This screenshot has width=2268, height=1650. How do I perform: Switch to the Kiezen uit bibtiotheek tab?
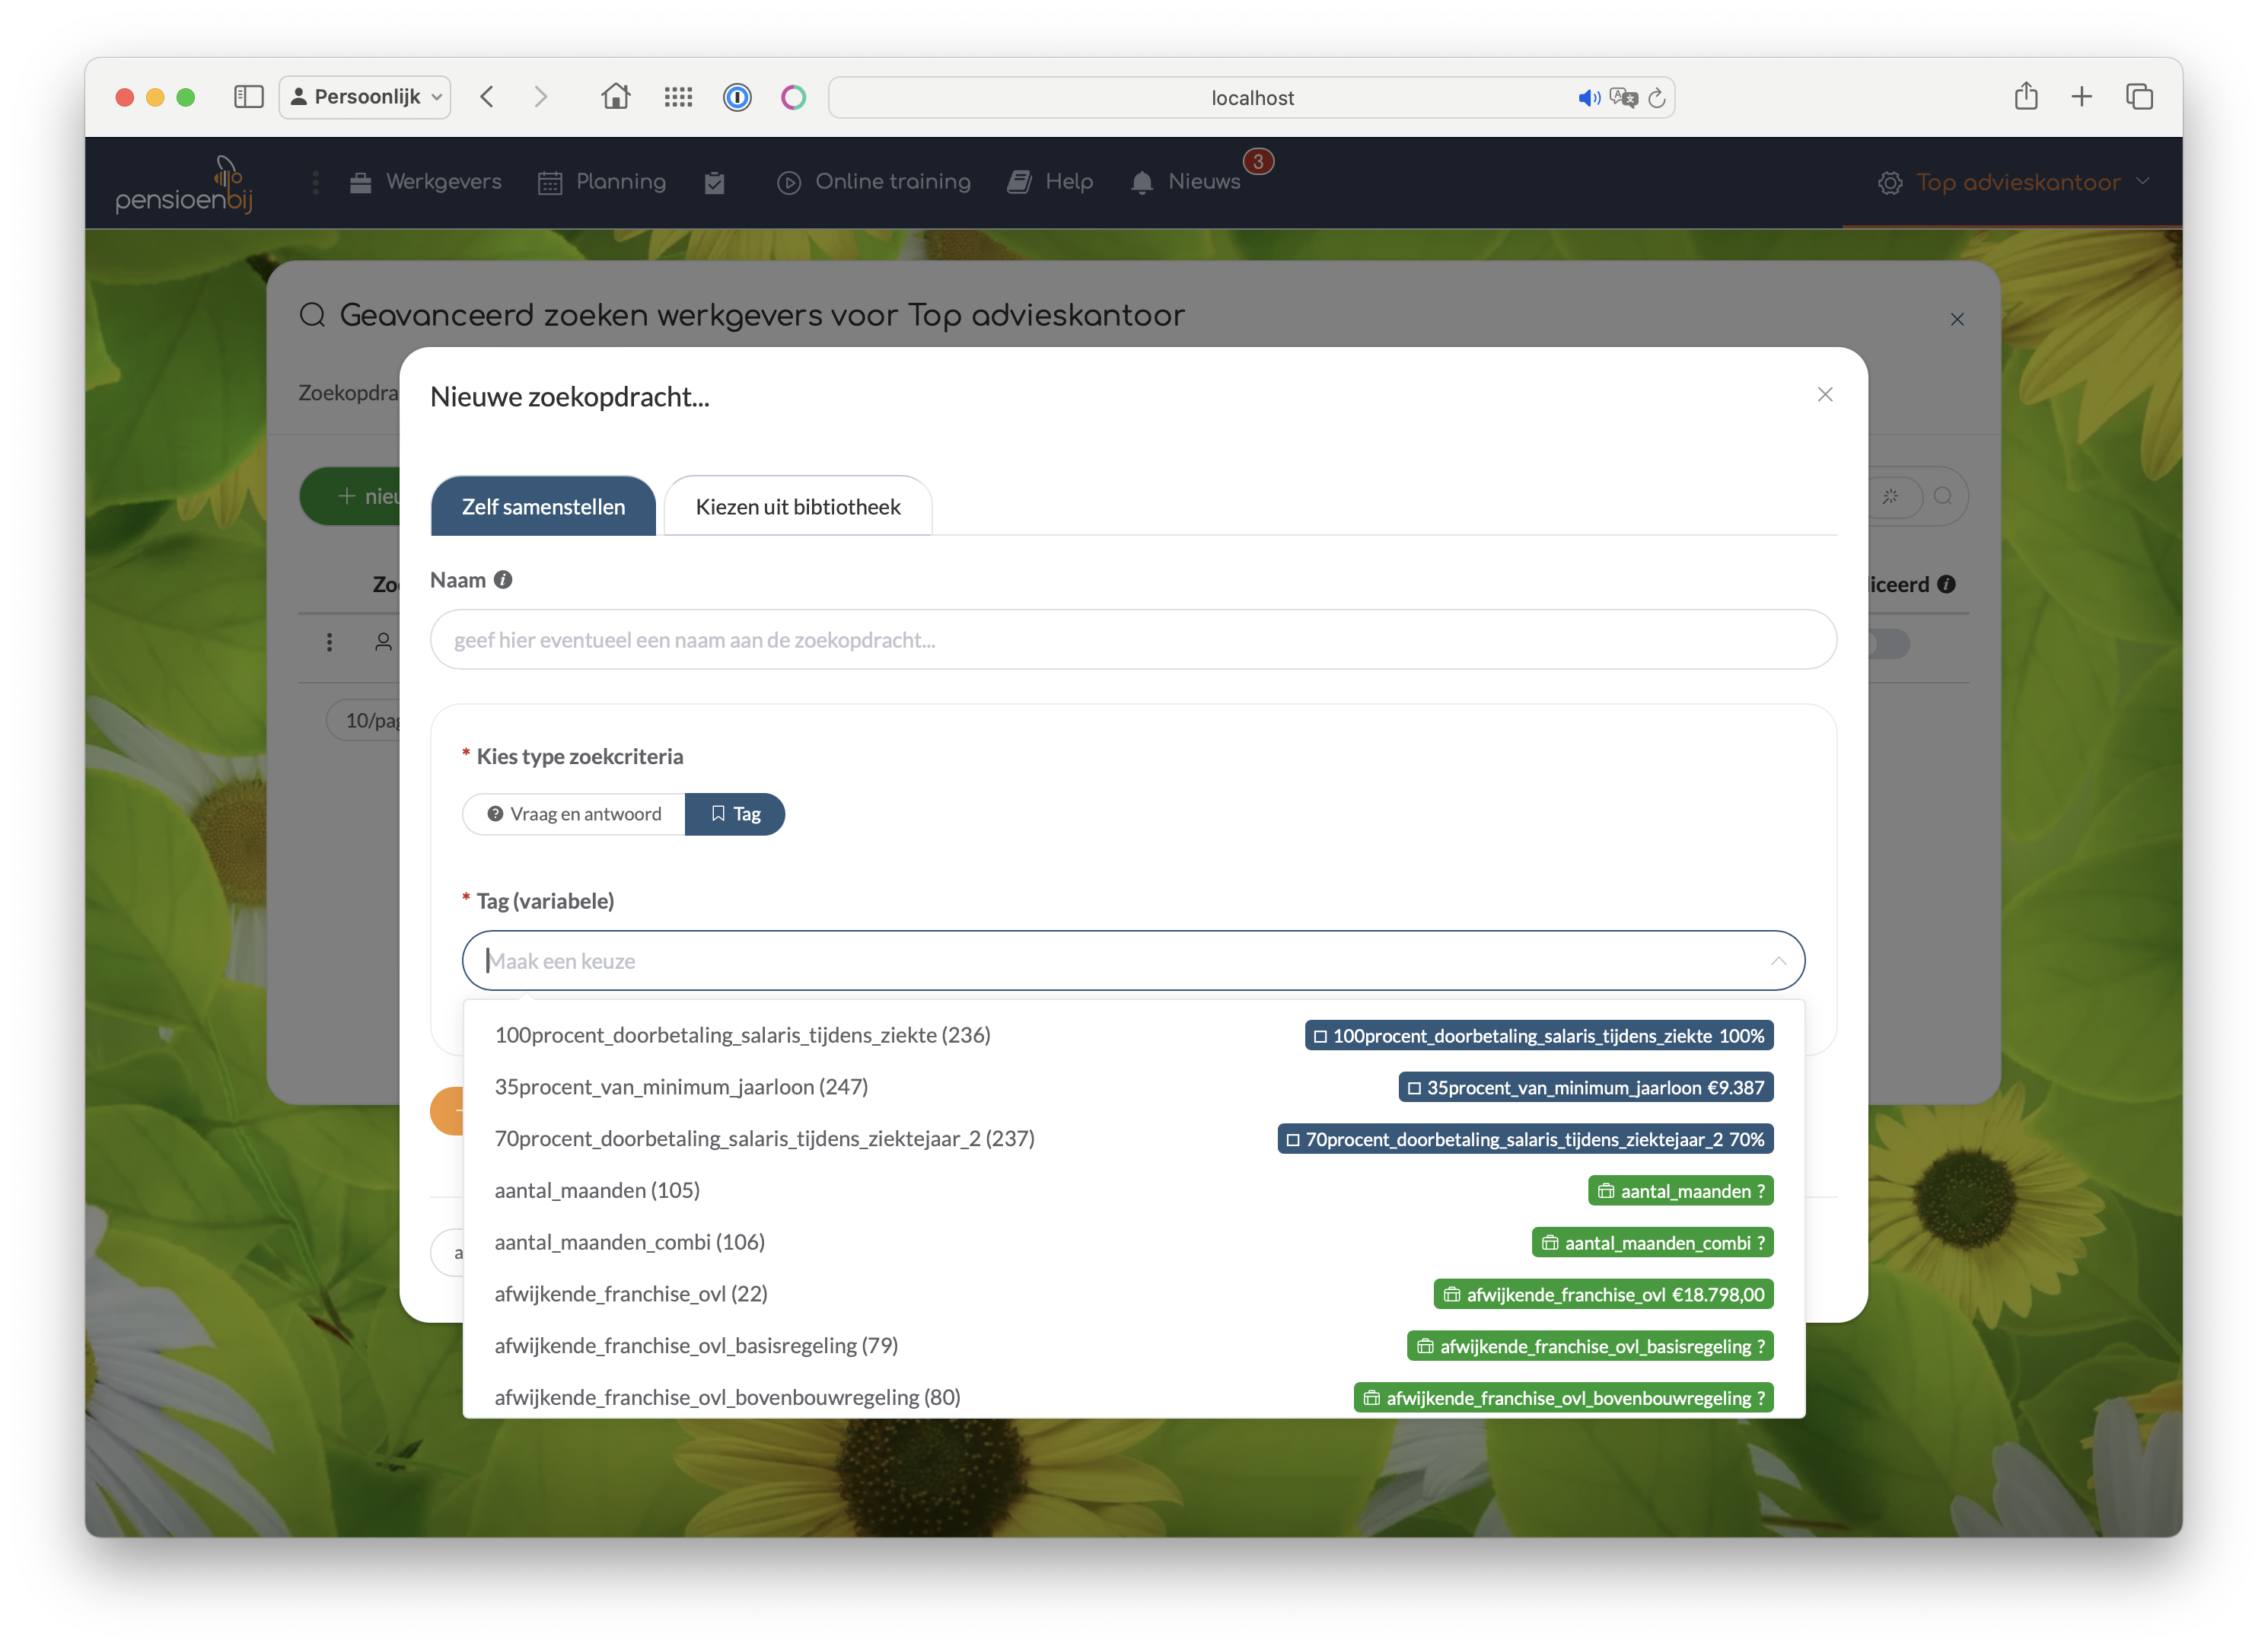(x=798, y=506)
